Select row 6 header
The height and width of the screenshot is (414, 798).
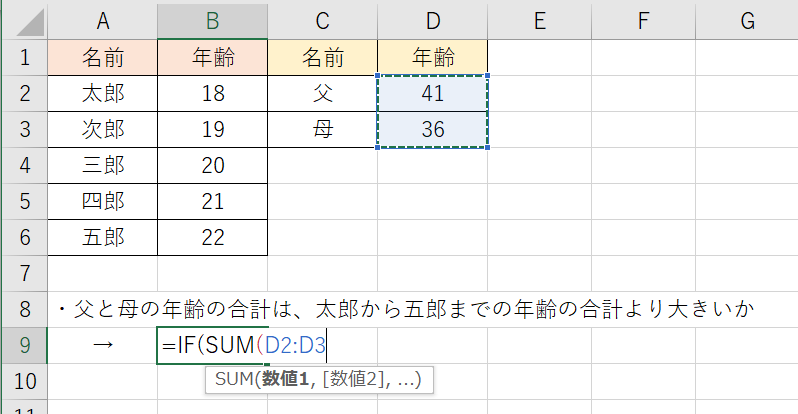pyautogui.click(x=24, y=238)
